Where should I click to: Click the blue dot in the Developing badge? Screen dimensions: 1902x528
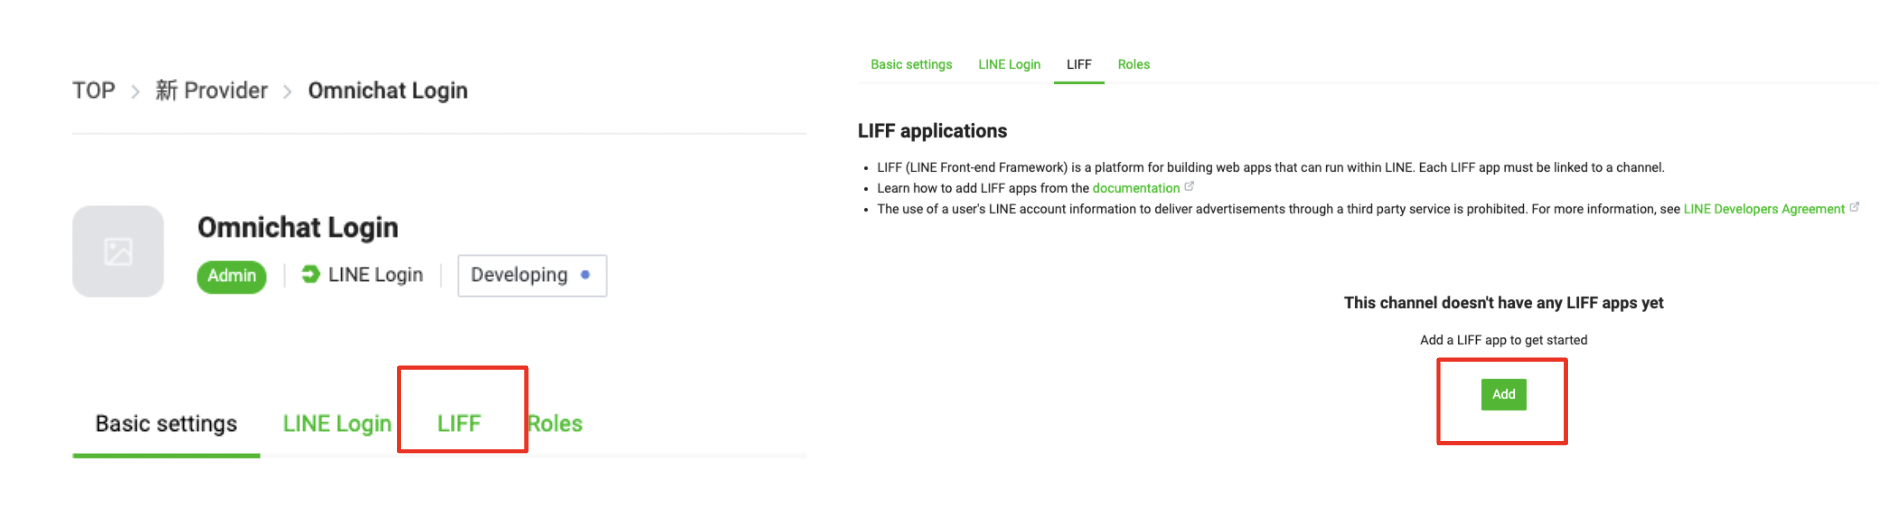click(x=585, y=274)
